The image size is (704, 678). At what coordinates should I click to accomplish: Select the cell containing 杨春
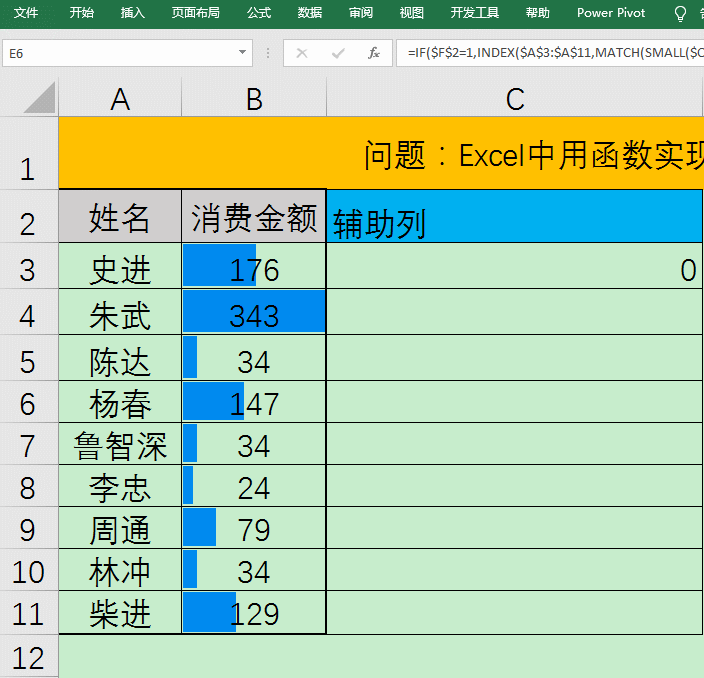[120, 402]
